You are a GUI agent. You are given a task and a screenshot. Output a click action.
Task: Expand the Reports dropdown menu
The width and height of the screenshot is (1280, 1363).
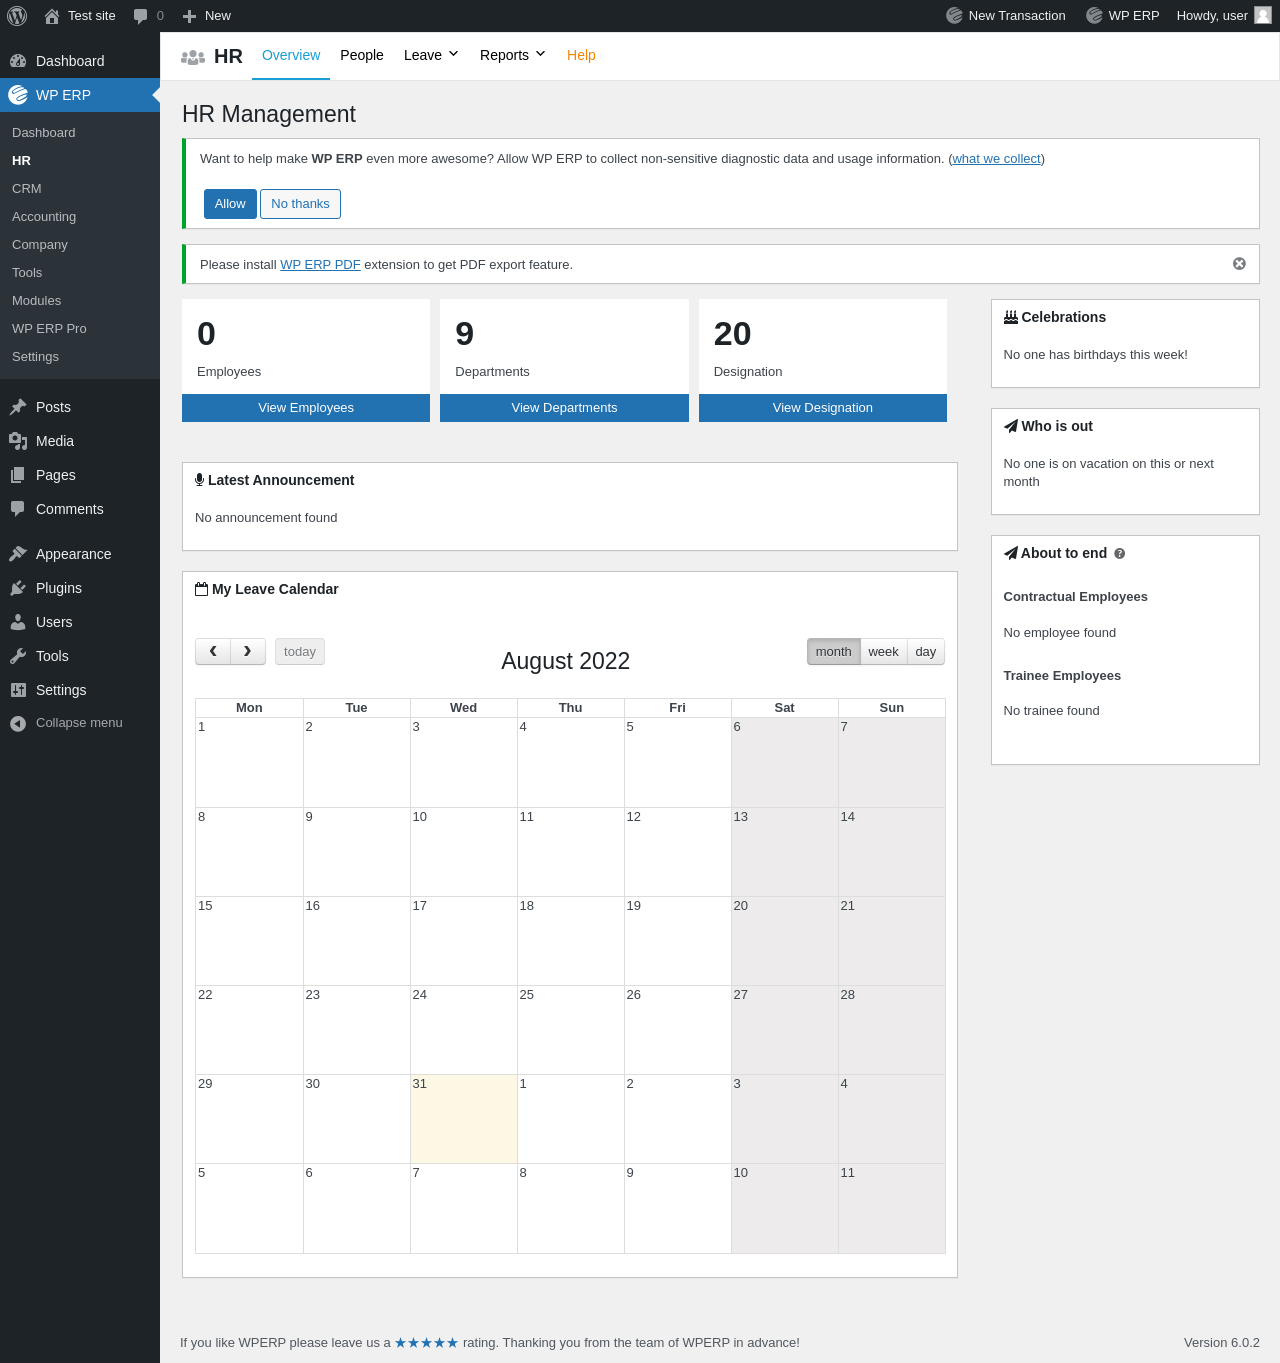pyautogui.click(x=513, y=55)
